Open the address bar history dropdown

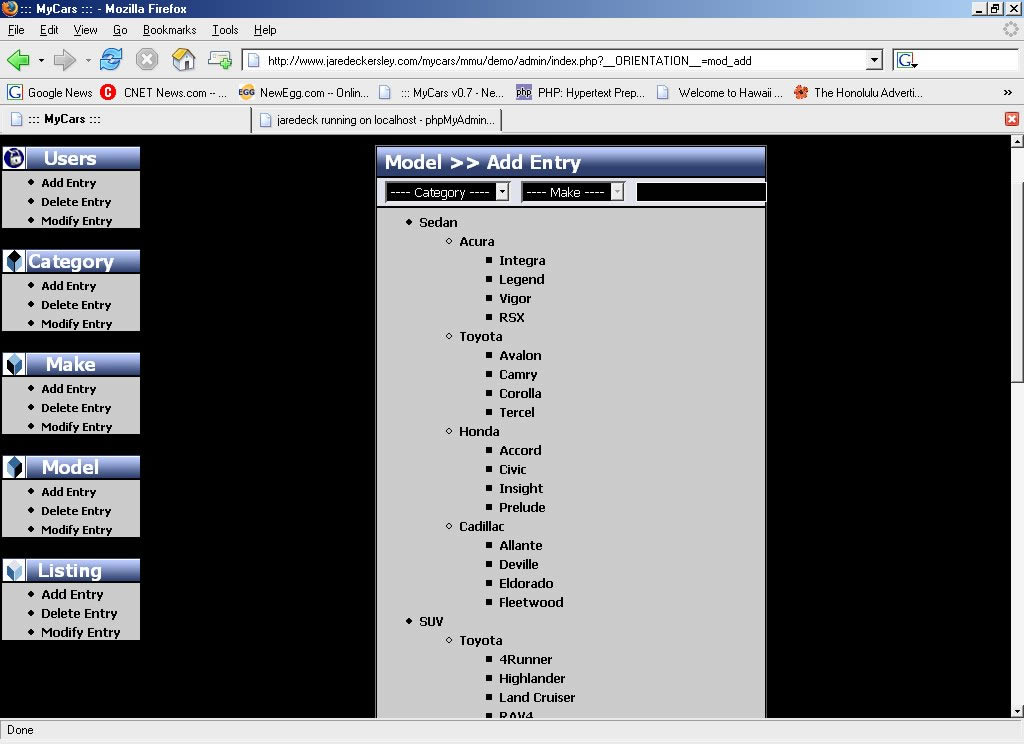874,61
